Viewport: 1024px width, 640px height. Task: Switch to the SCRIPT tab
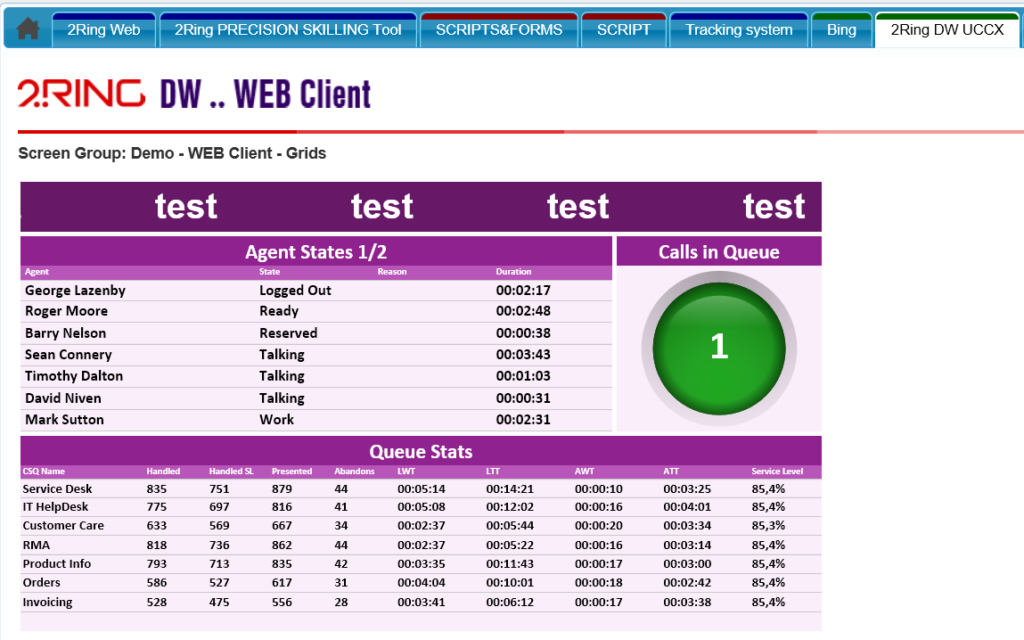[x=624, y=30]
